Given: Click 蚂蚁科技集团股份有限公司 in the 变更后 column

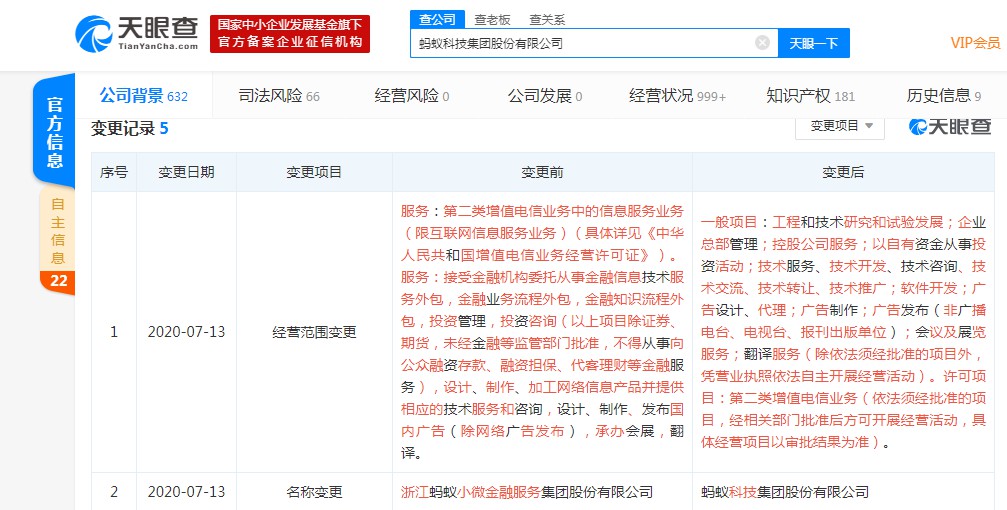Looking at the screenshot, I should tap(785, 492).
